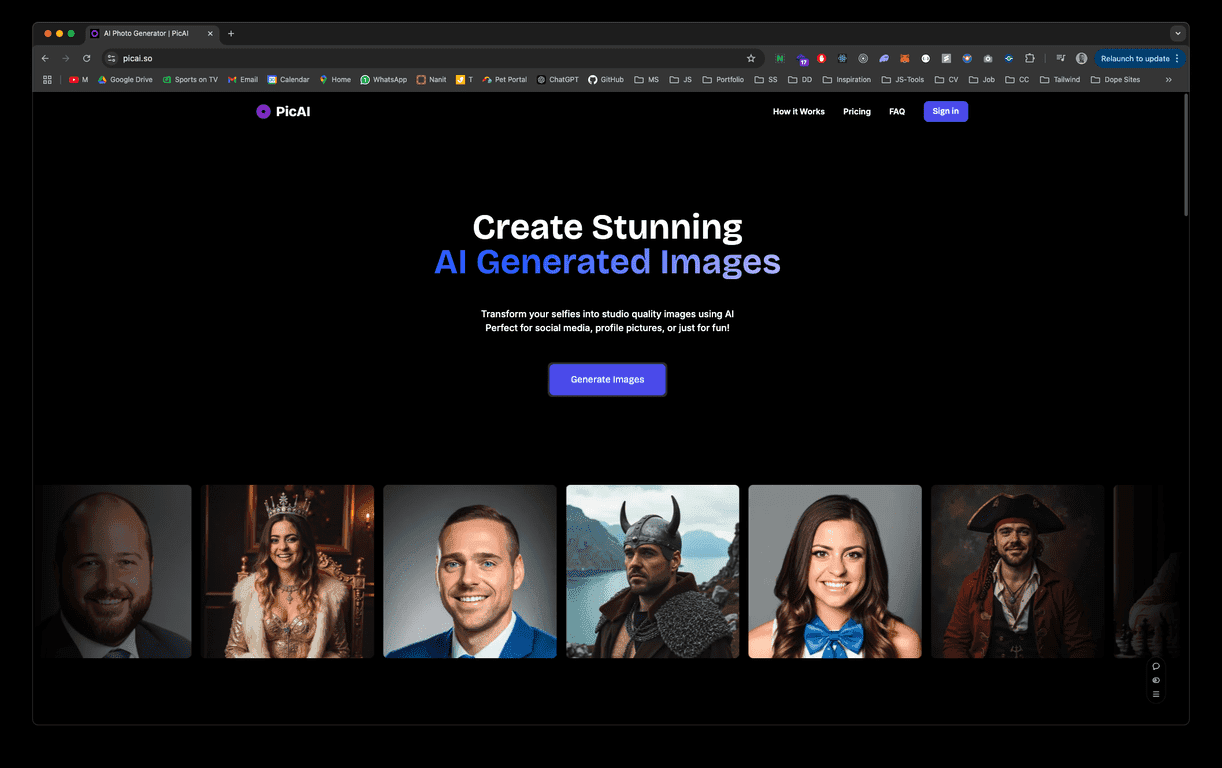
Task: Open the ChatGPT bookmark
Action: point(556,79)
